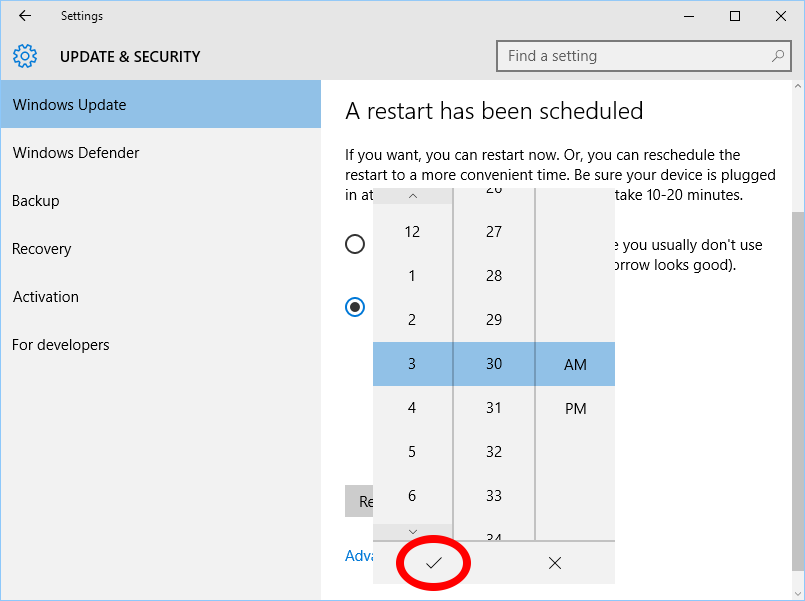Choose hour 3 in the time picker
Viewport: 805px width, 601px height.
point(412,364)
